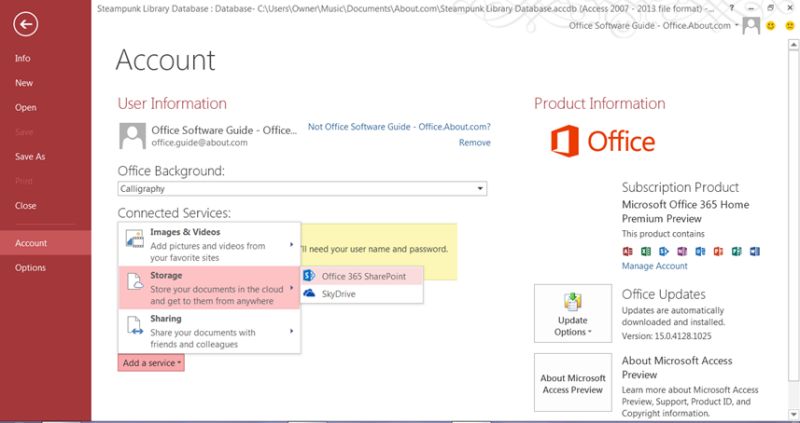
Task: Click the vertical scrollbar track
Action: point(793,230)
